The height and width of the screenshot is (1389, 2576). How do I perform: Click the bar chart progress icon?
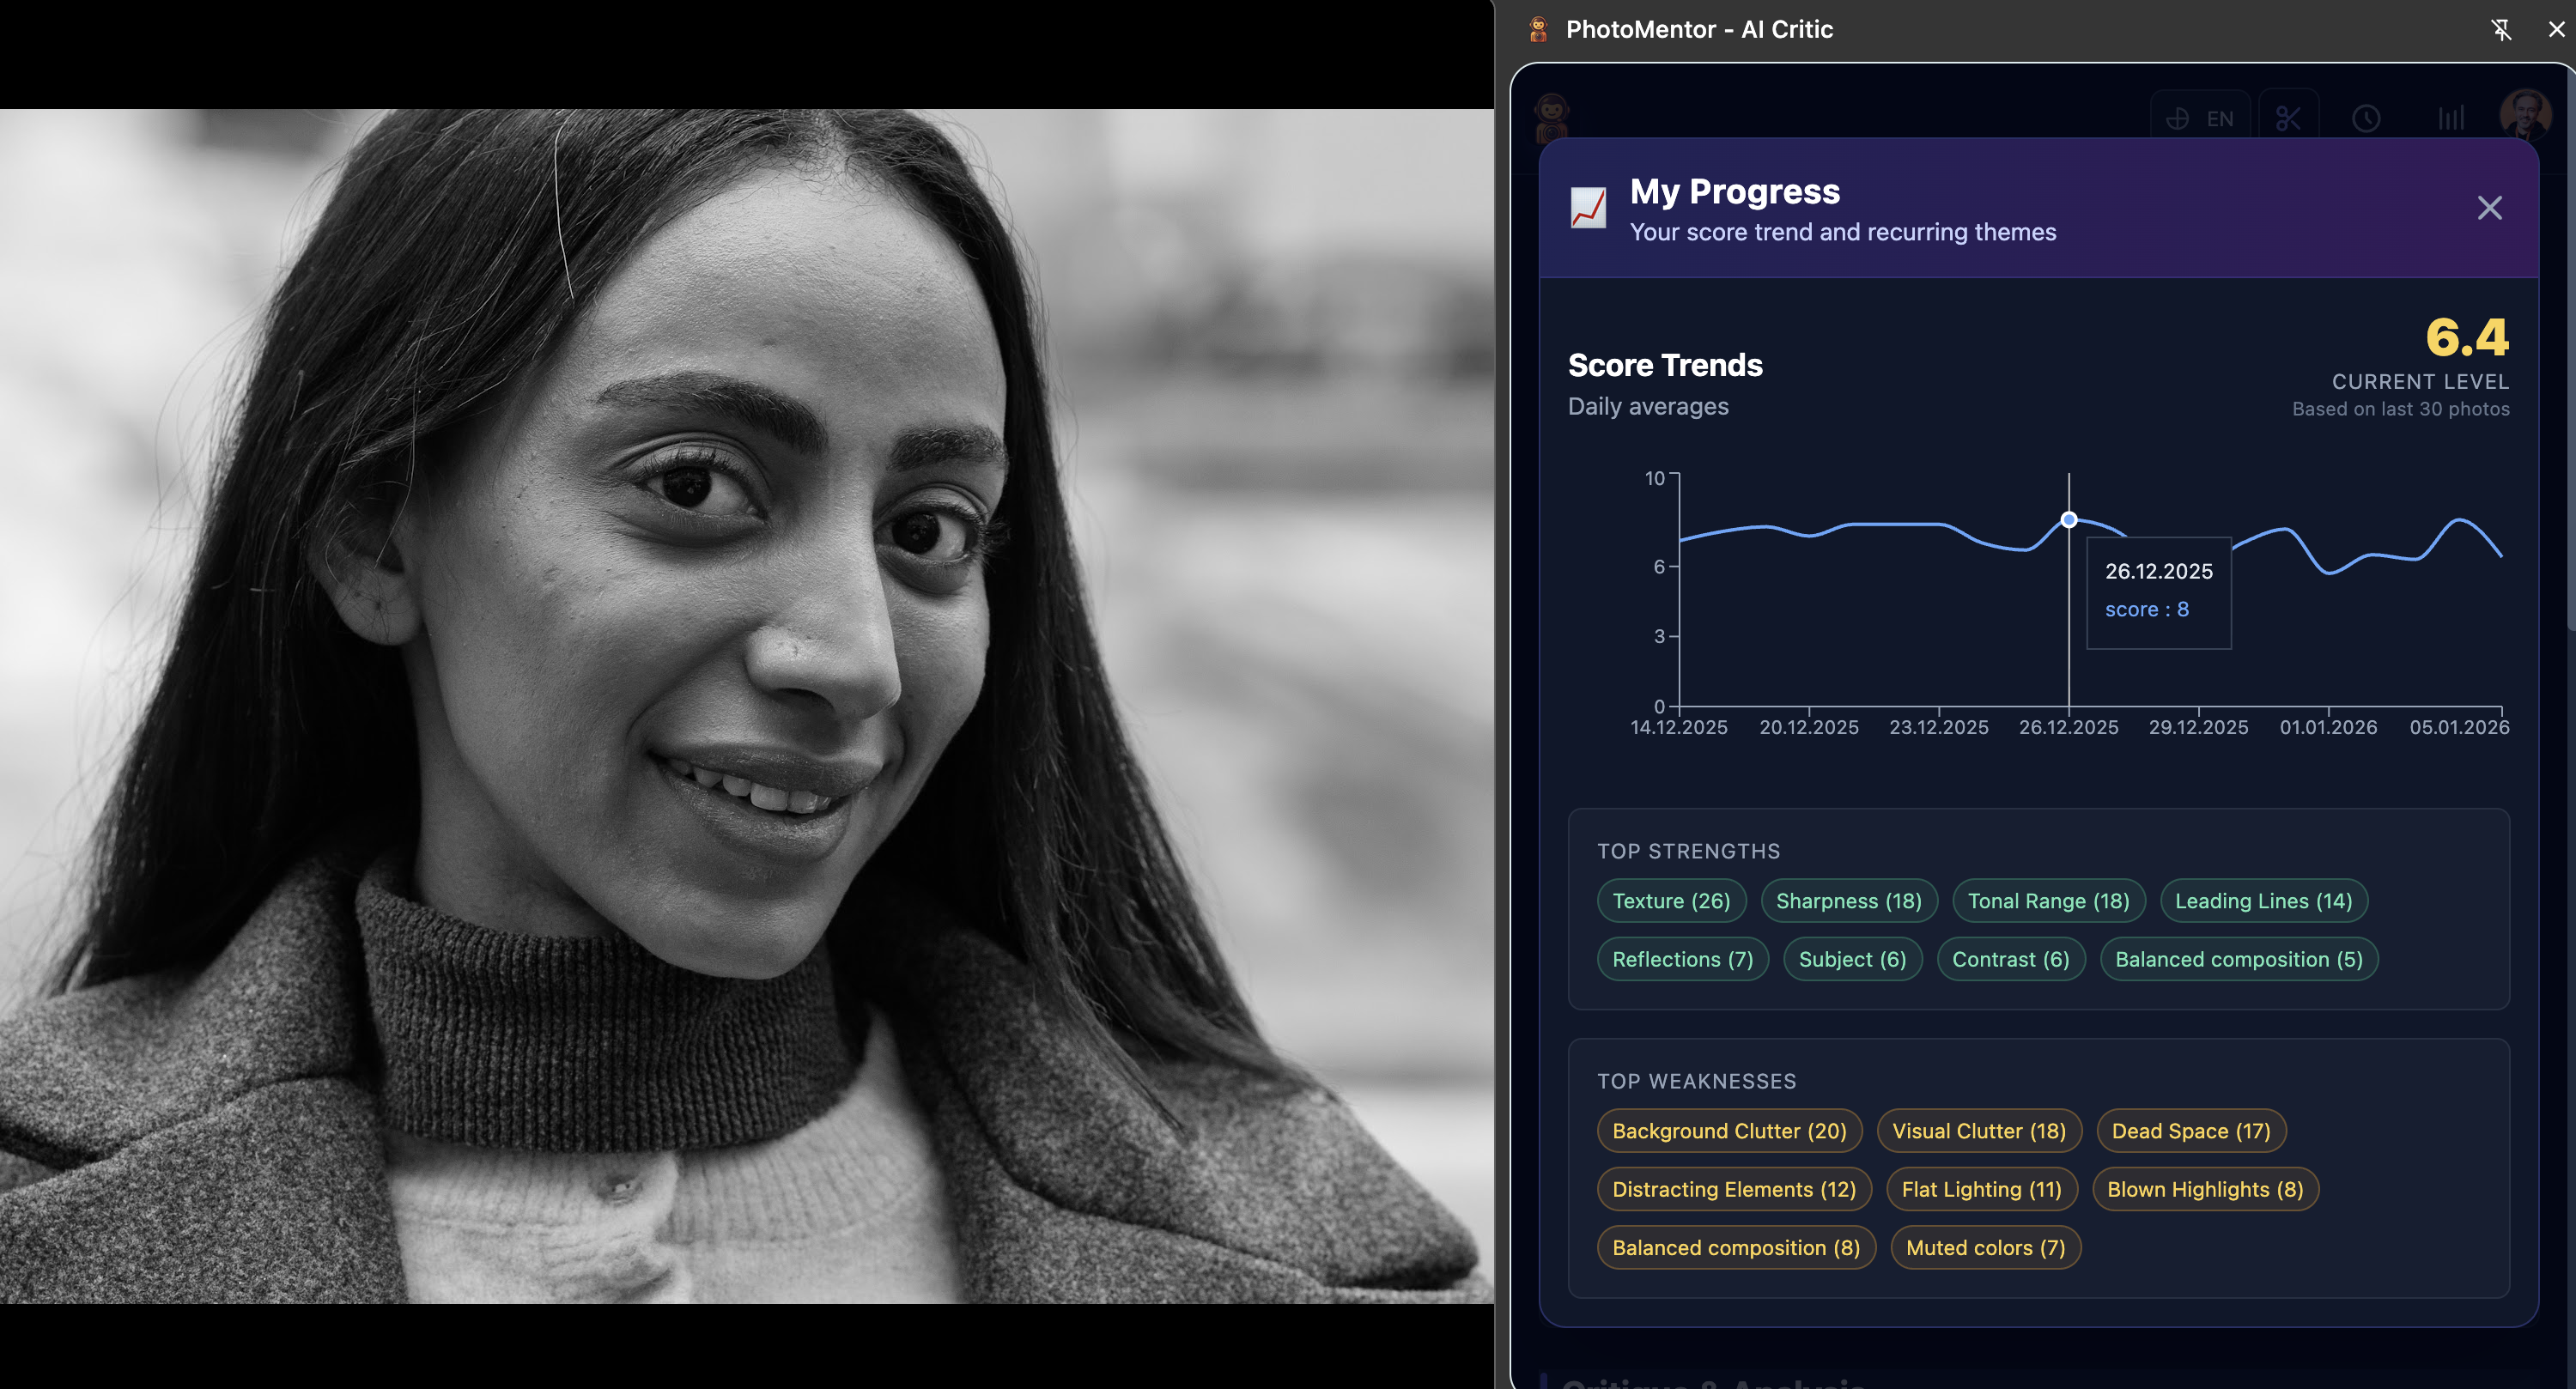pyautogui.click(x=2450, y=119)
